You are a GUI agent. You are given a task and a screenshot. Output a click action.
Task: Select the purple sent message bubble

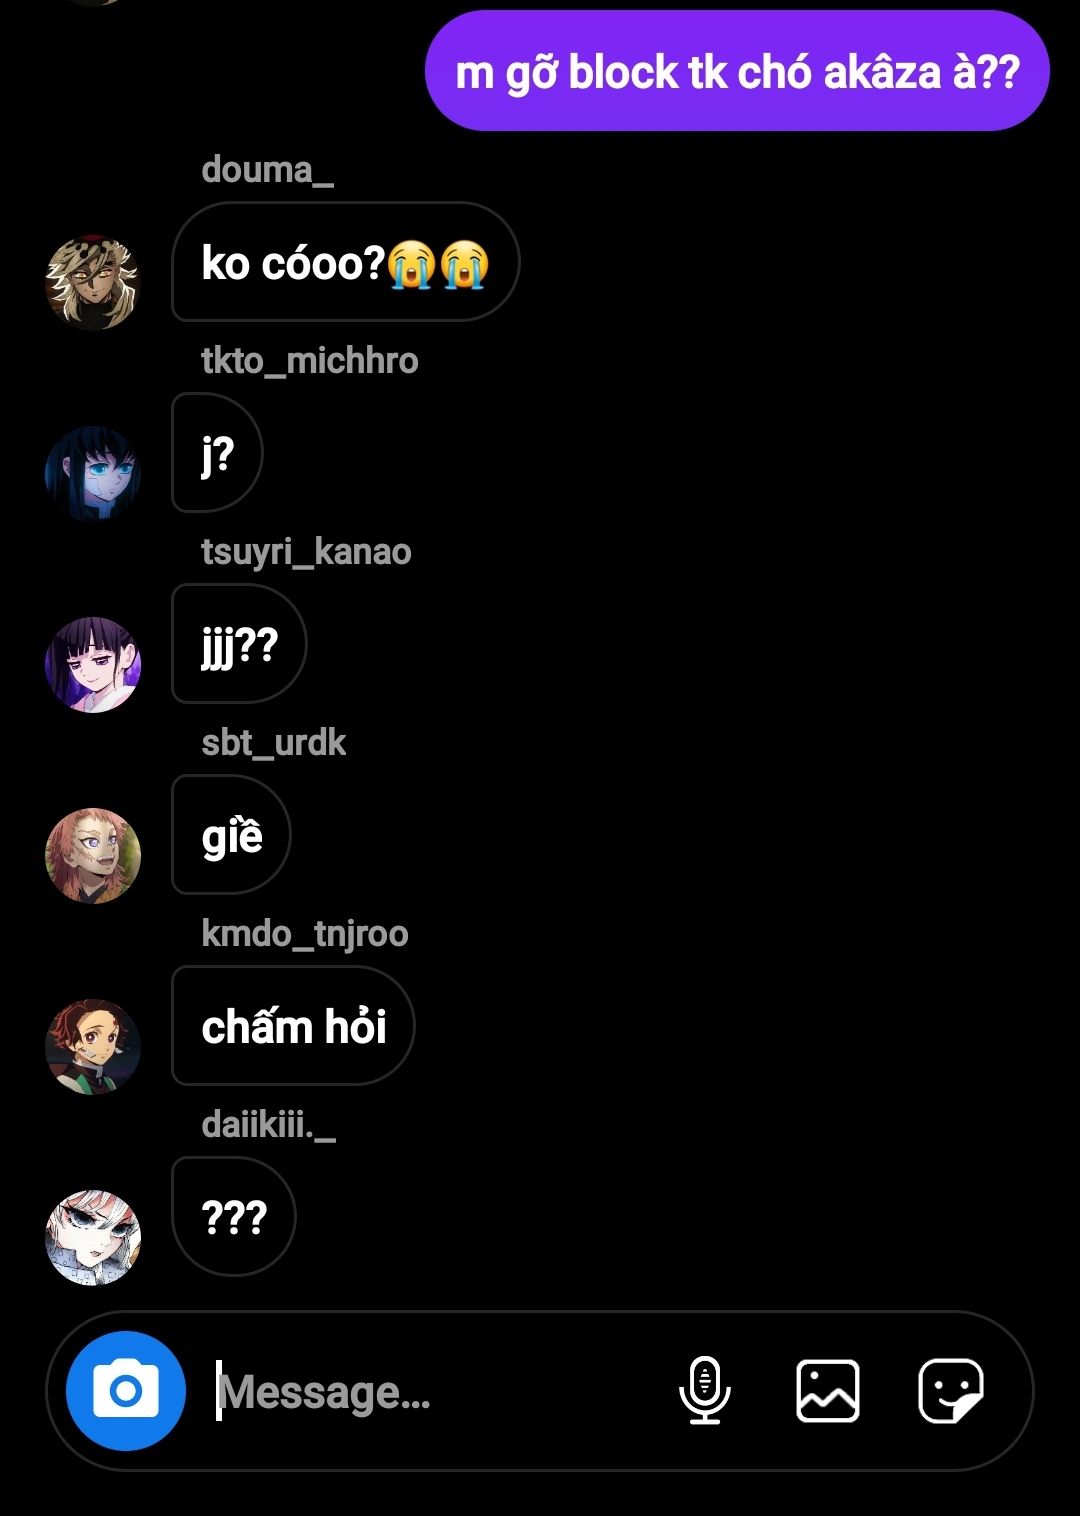737,71
